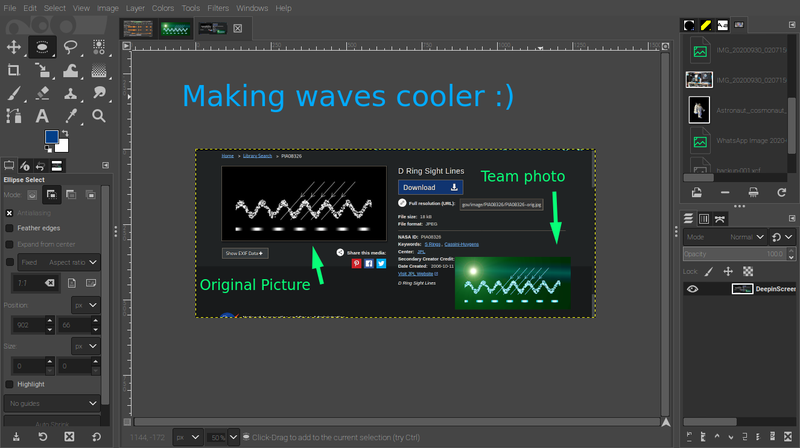Clear the 7:7 aspect ratio entry
800x448 pixels.
50,283
